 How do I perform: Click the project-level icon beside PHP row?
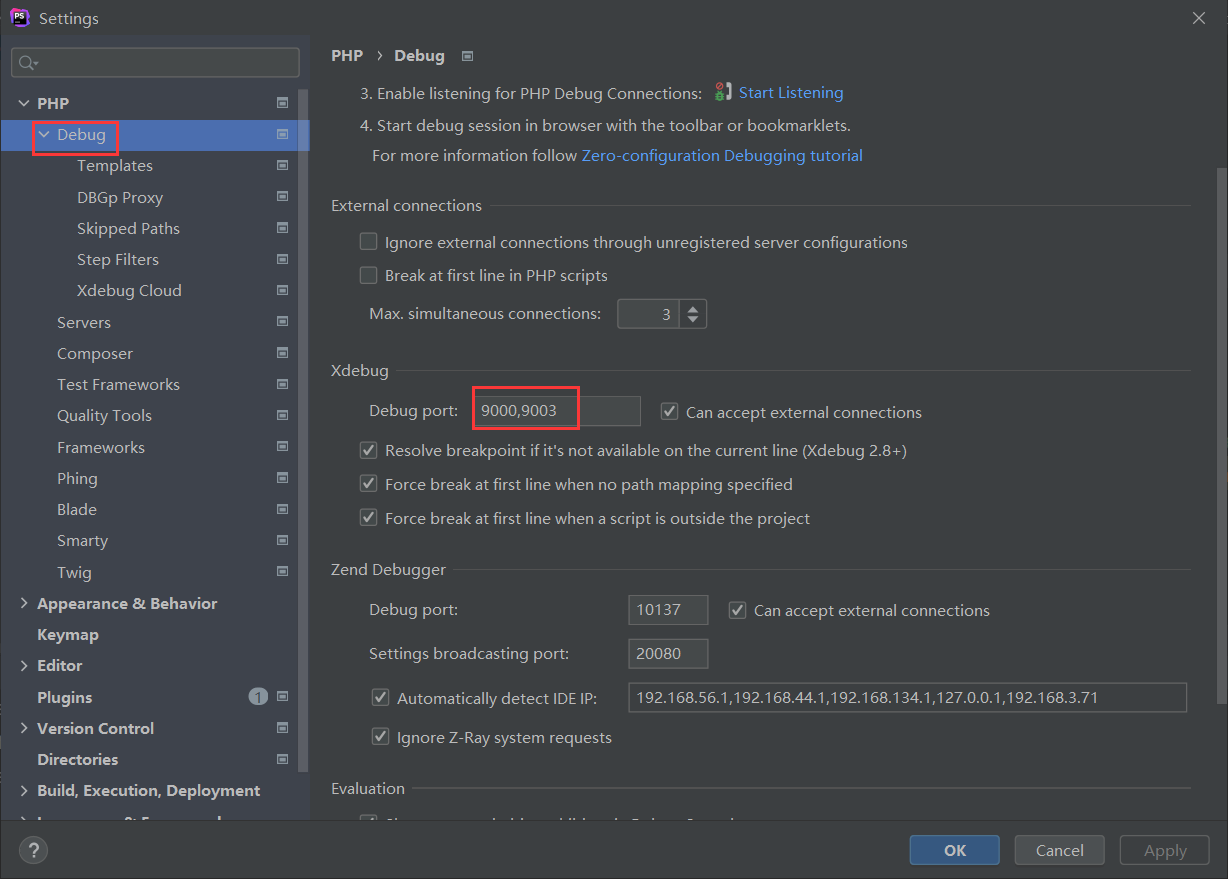pyautogui.click(x=282, y=103)
